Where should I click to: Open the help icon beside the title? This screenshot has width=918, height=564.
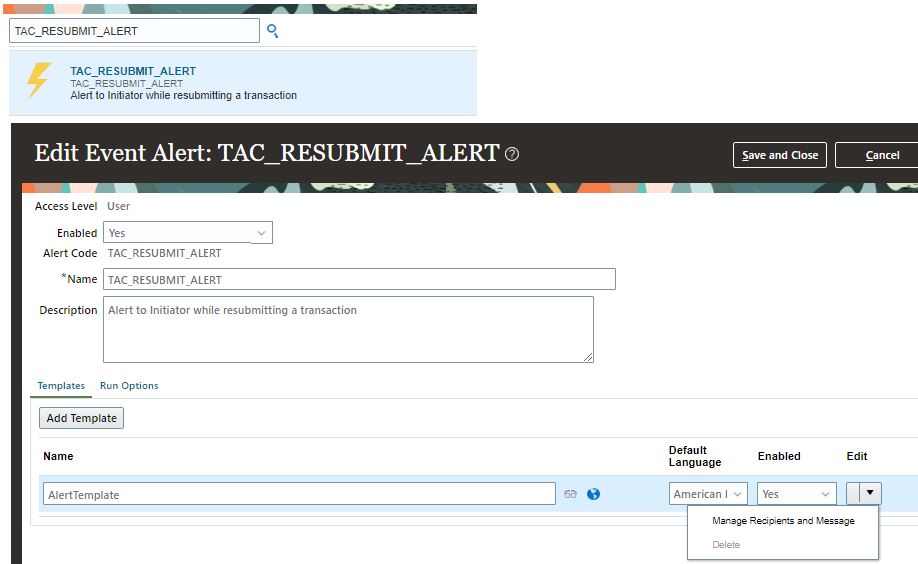[x=512, y=154]
